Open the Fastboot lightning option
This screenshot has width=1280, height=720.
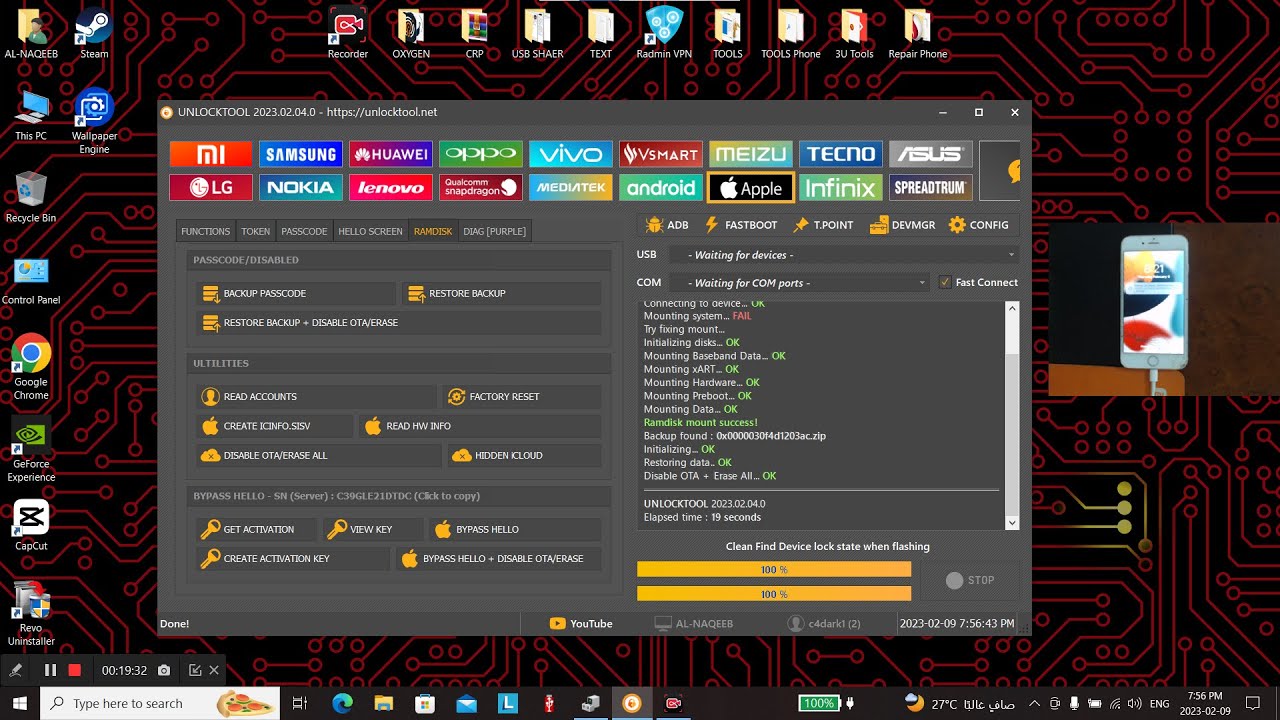(741, 225)
